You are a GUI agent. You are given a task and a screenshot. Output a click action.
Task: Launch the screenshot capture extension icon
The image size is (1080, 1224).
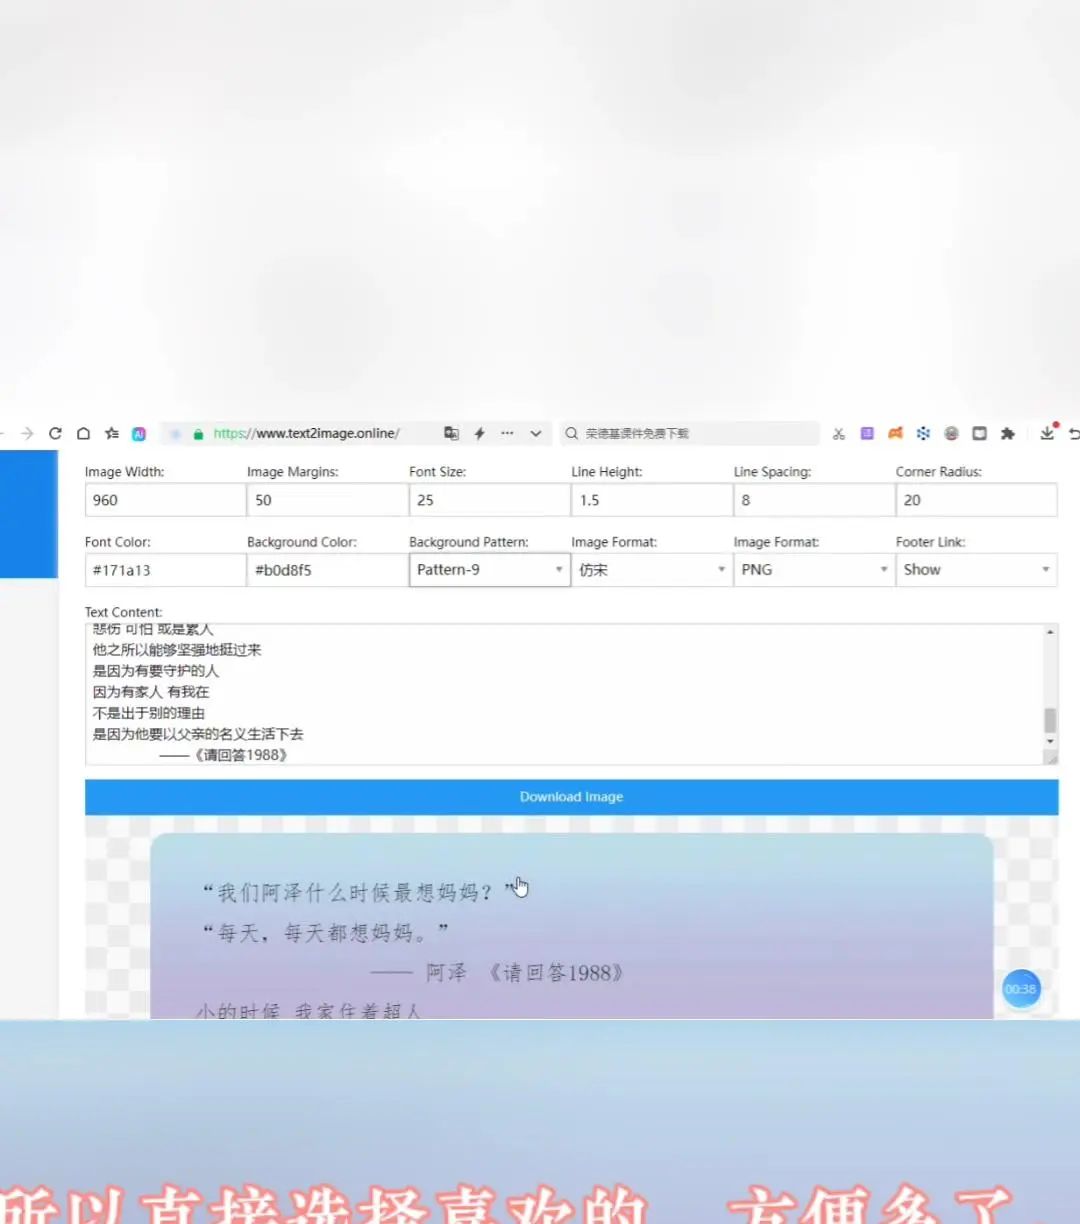pos(979,433)
